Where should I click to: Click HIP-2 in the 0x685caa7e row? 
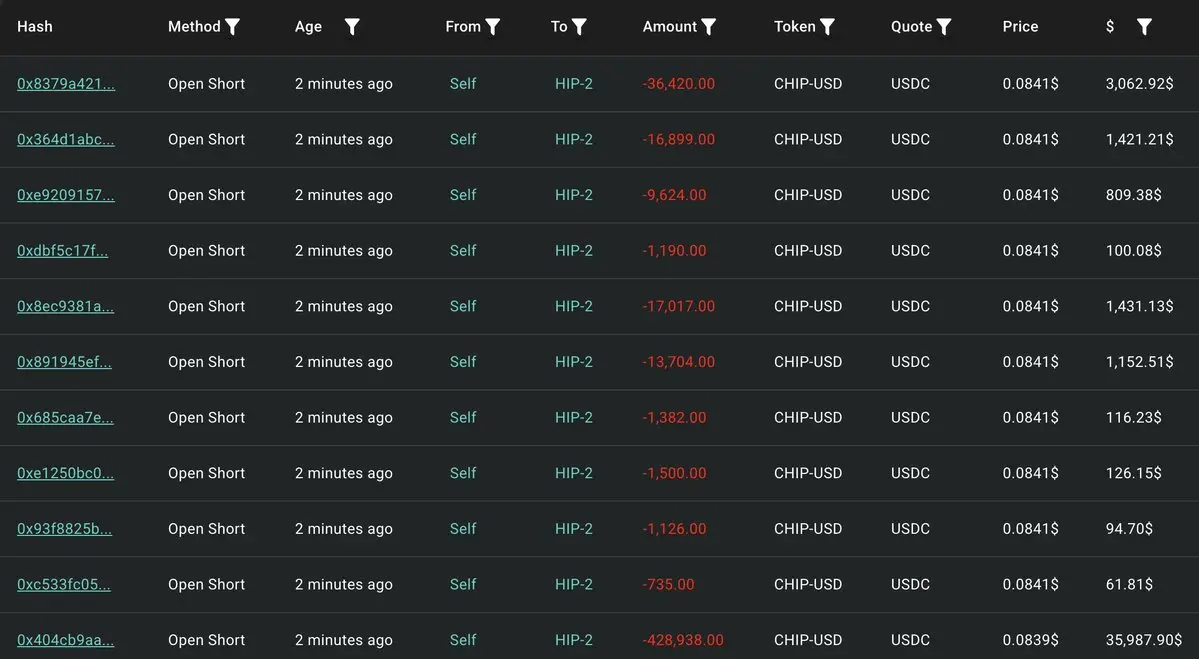(574, 417)
